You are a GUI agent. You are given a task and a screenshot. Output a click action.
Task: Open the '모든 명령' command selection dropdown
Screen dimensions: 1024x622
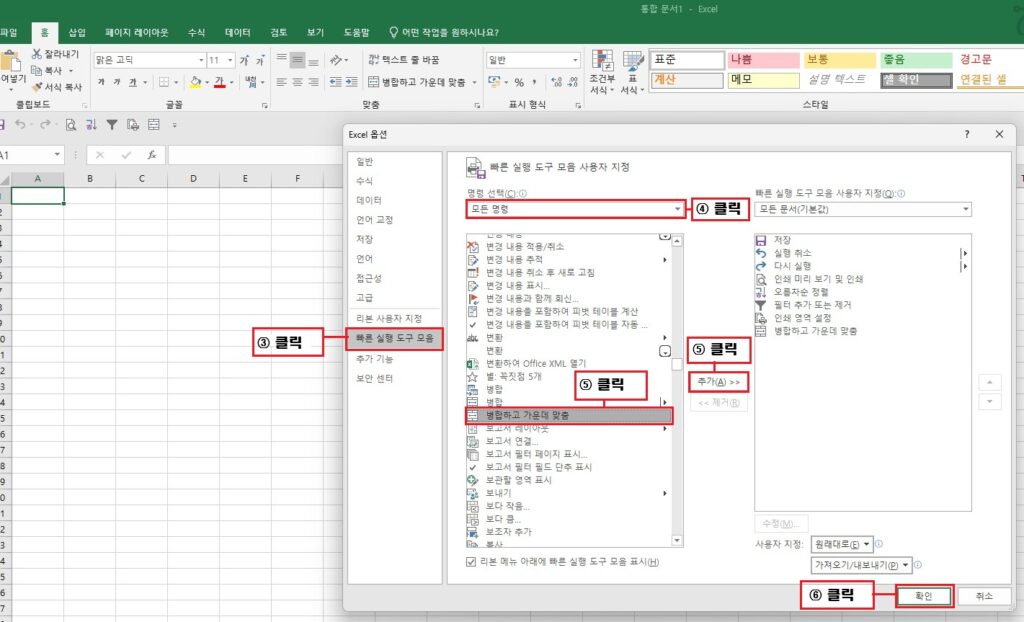(x=576, y=209)
